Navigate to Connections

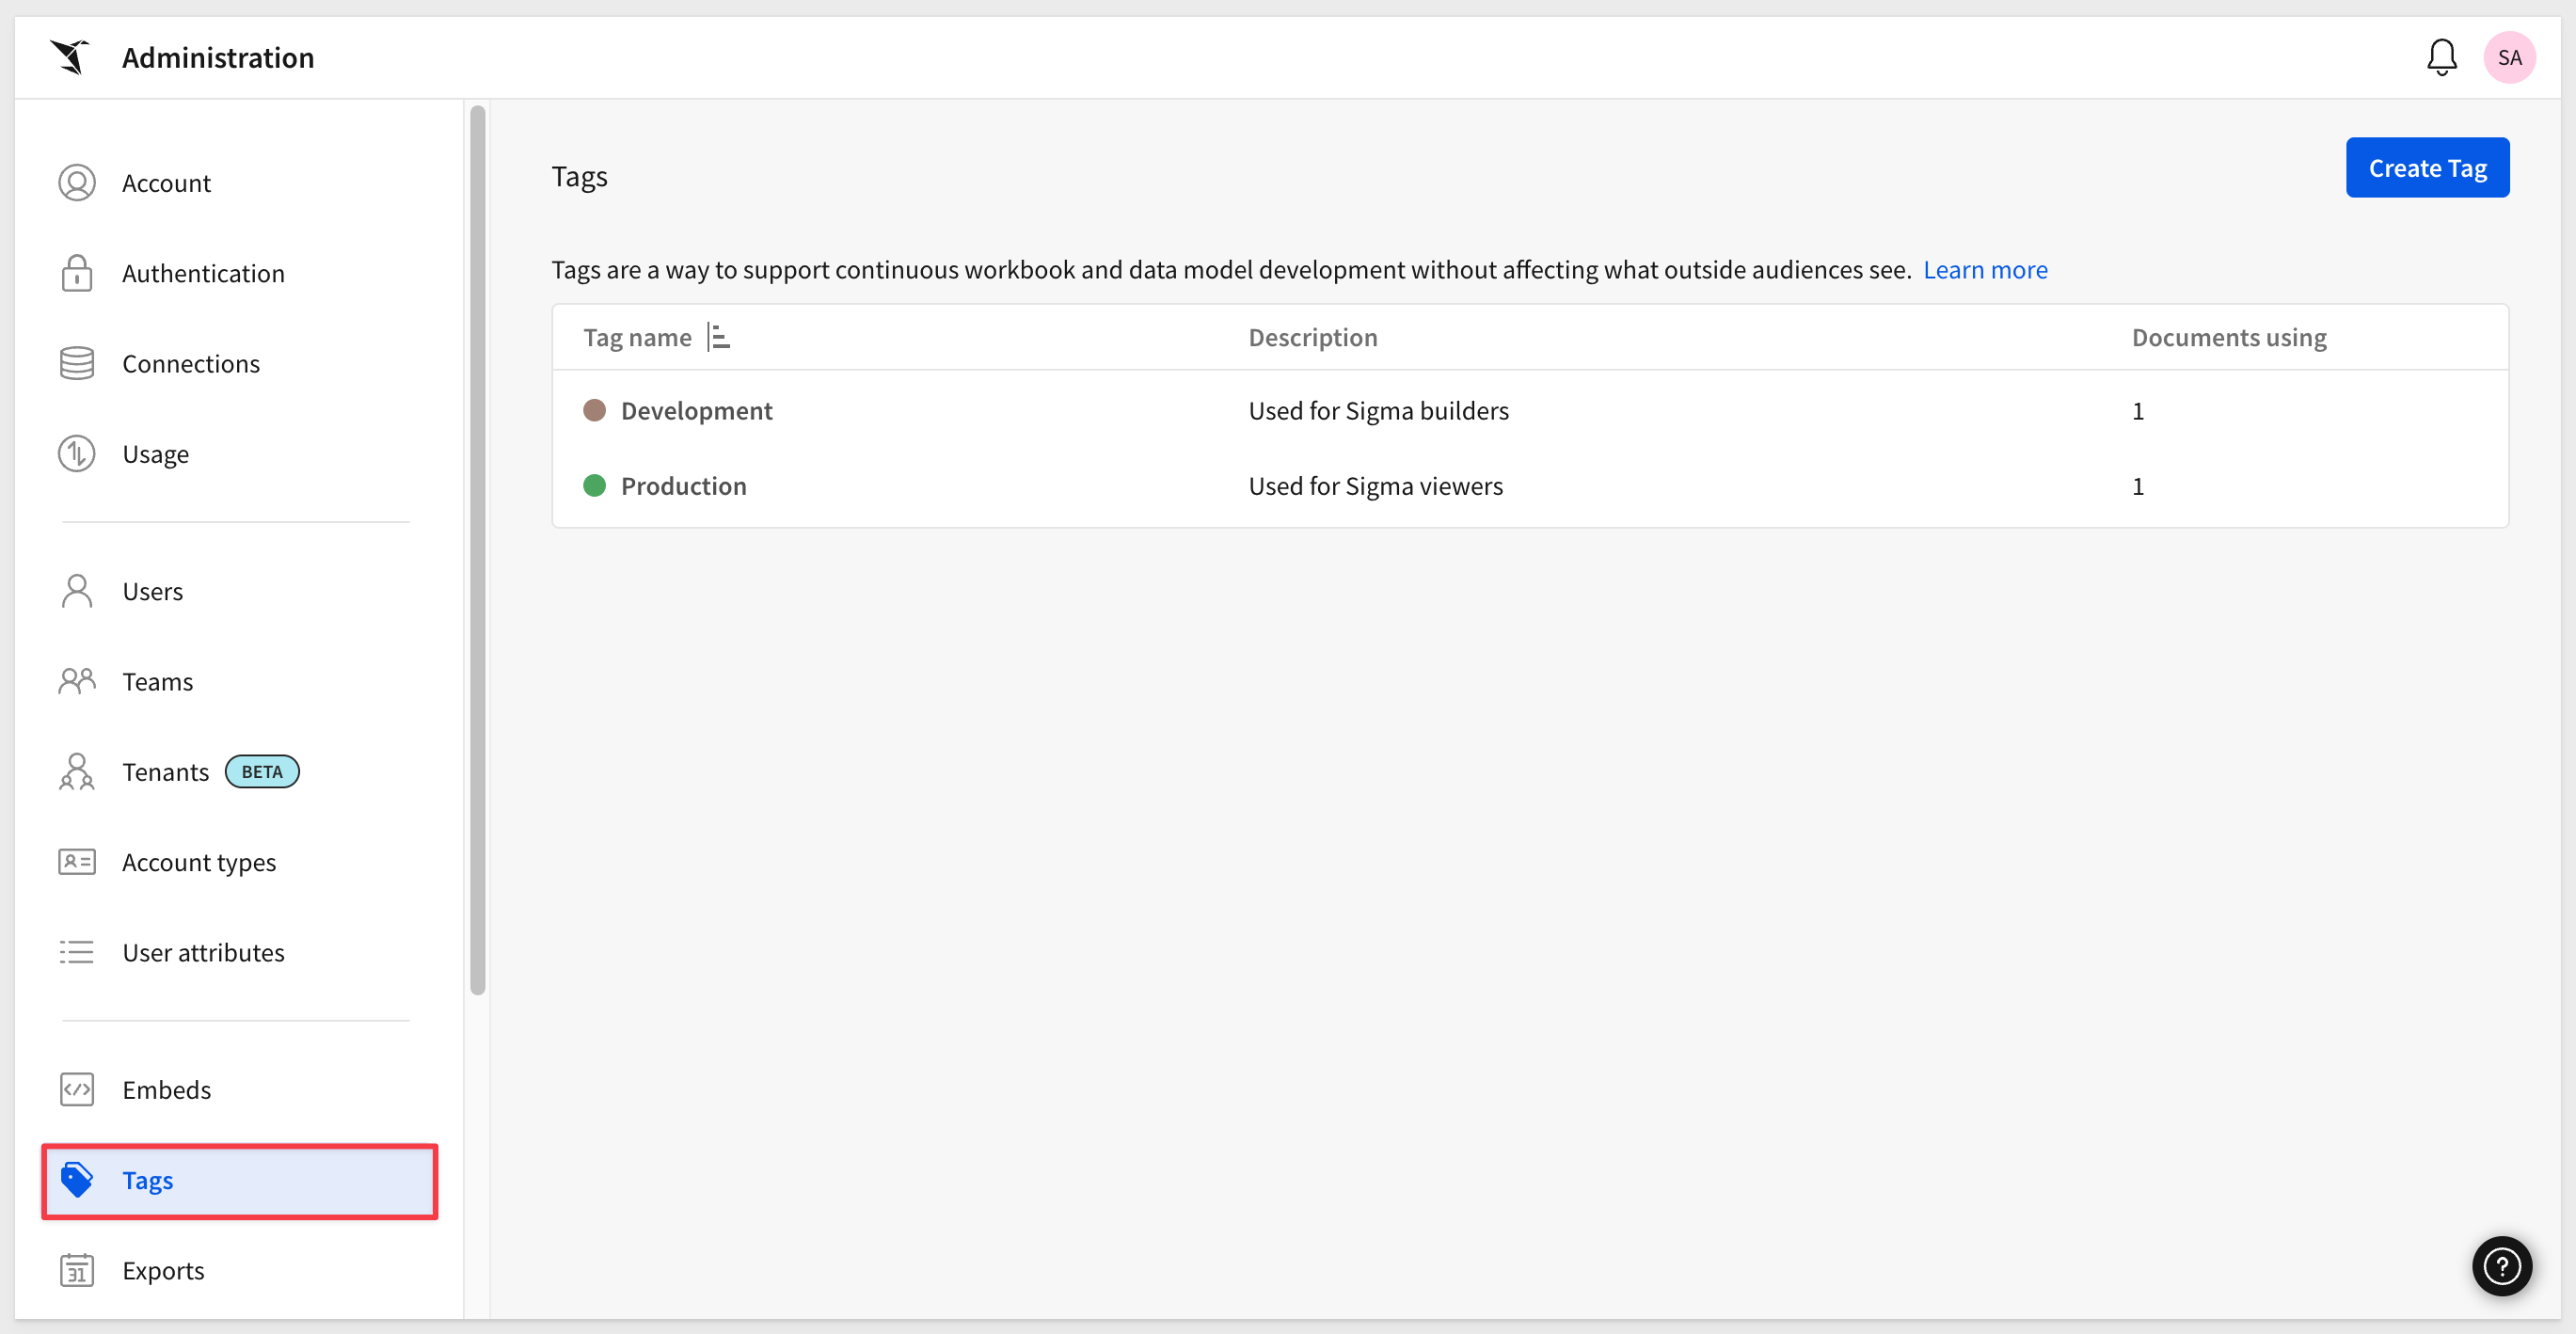(191, 363)
